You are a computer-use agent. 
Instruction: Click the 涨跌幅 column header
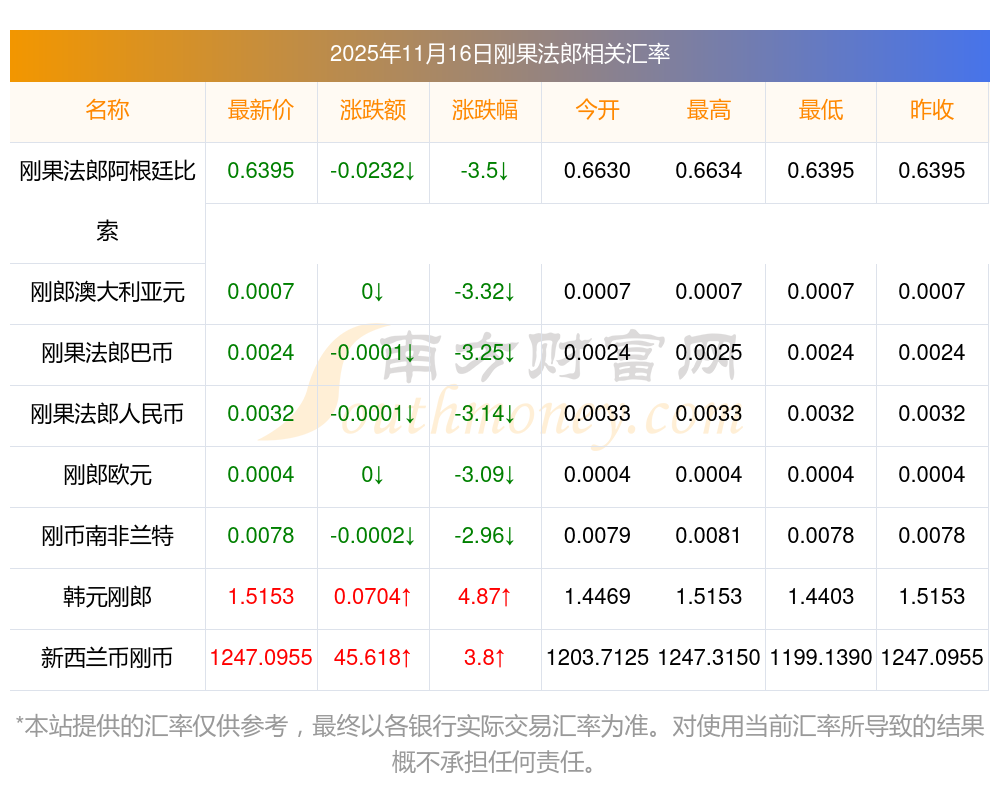tap(485, 110)
